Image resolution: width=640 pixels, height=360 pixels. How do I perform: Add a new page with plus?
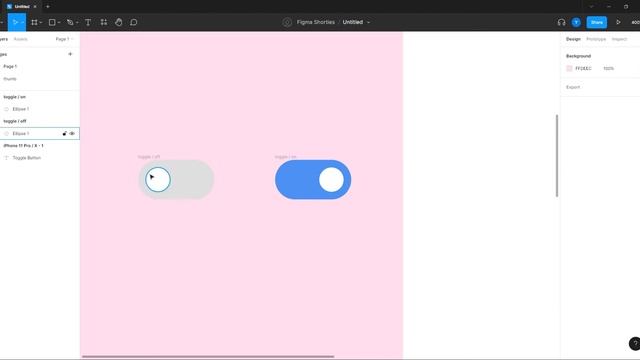70,54
